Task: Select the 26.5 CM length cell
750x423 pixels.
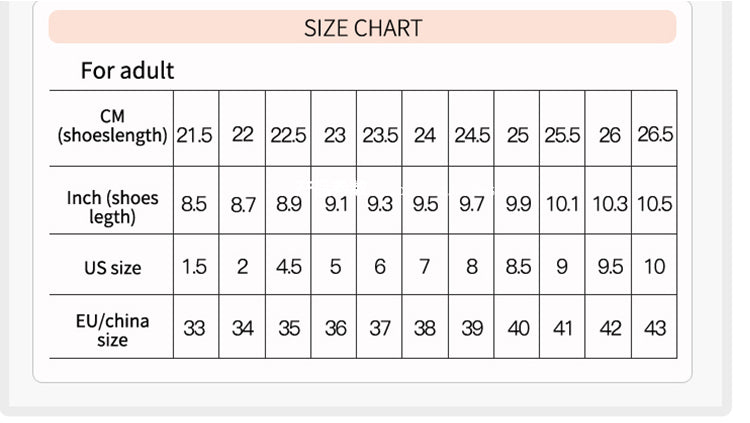Action: tap(655, 135)
